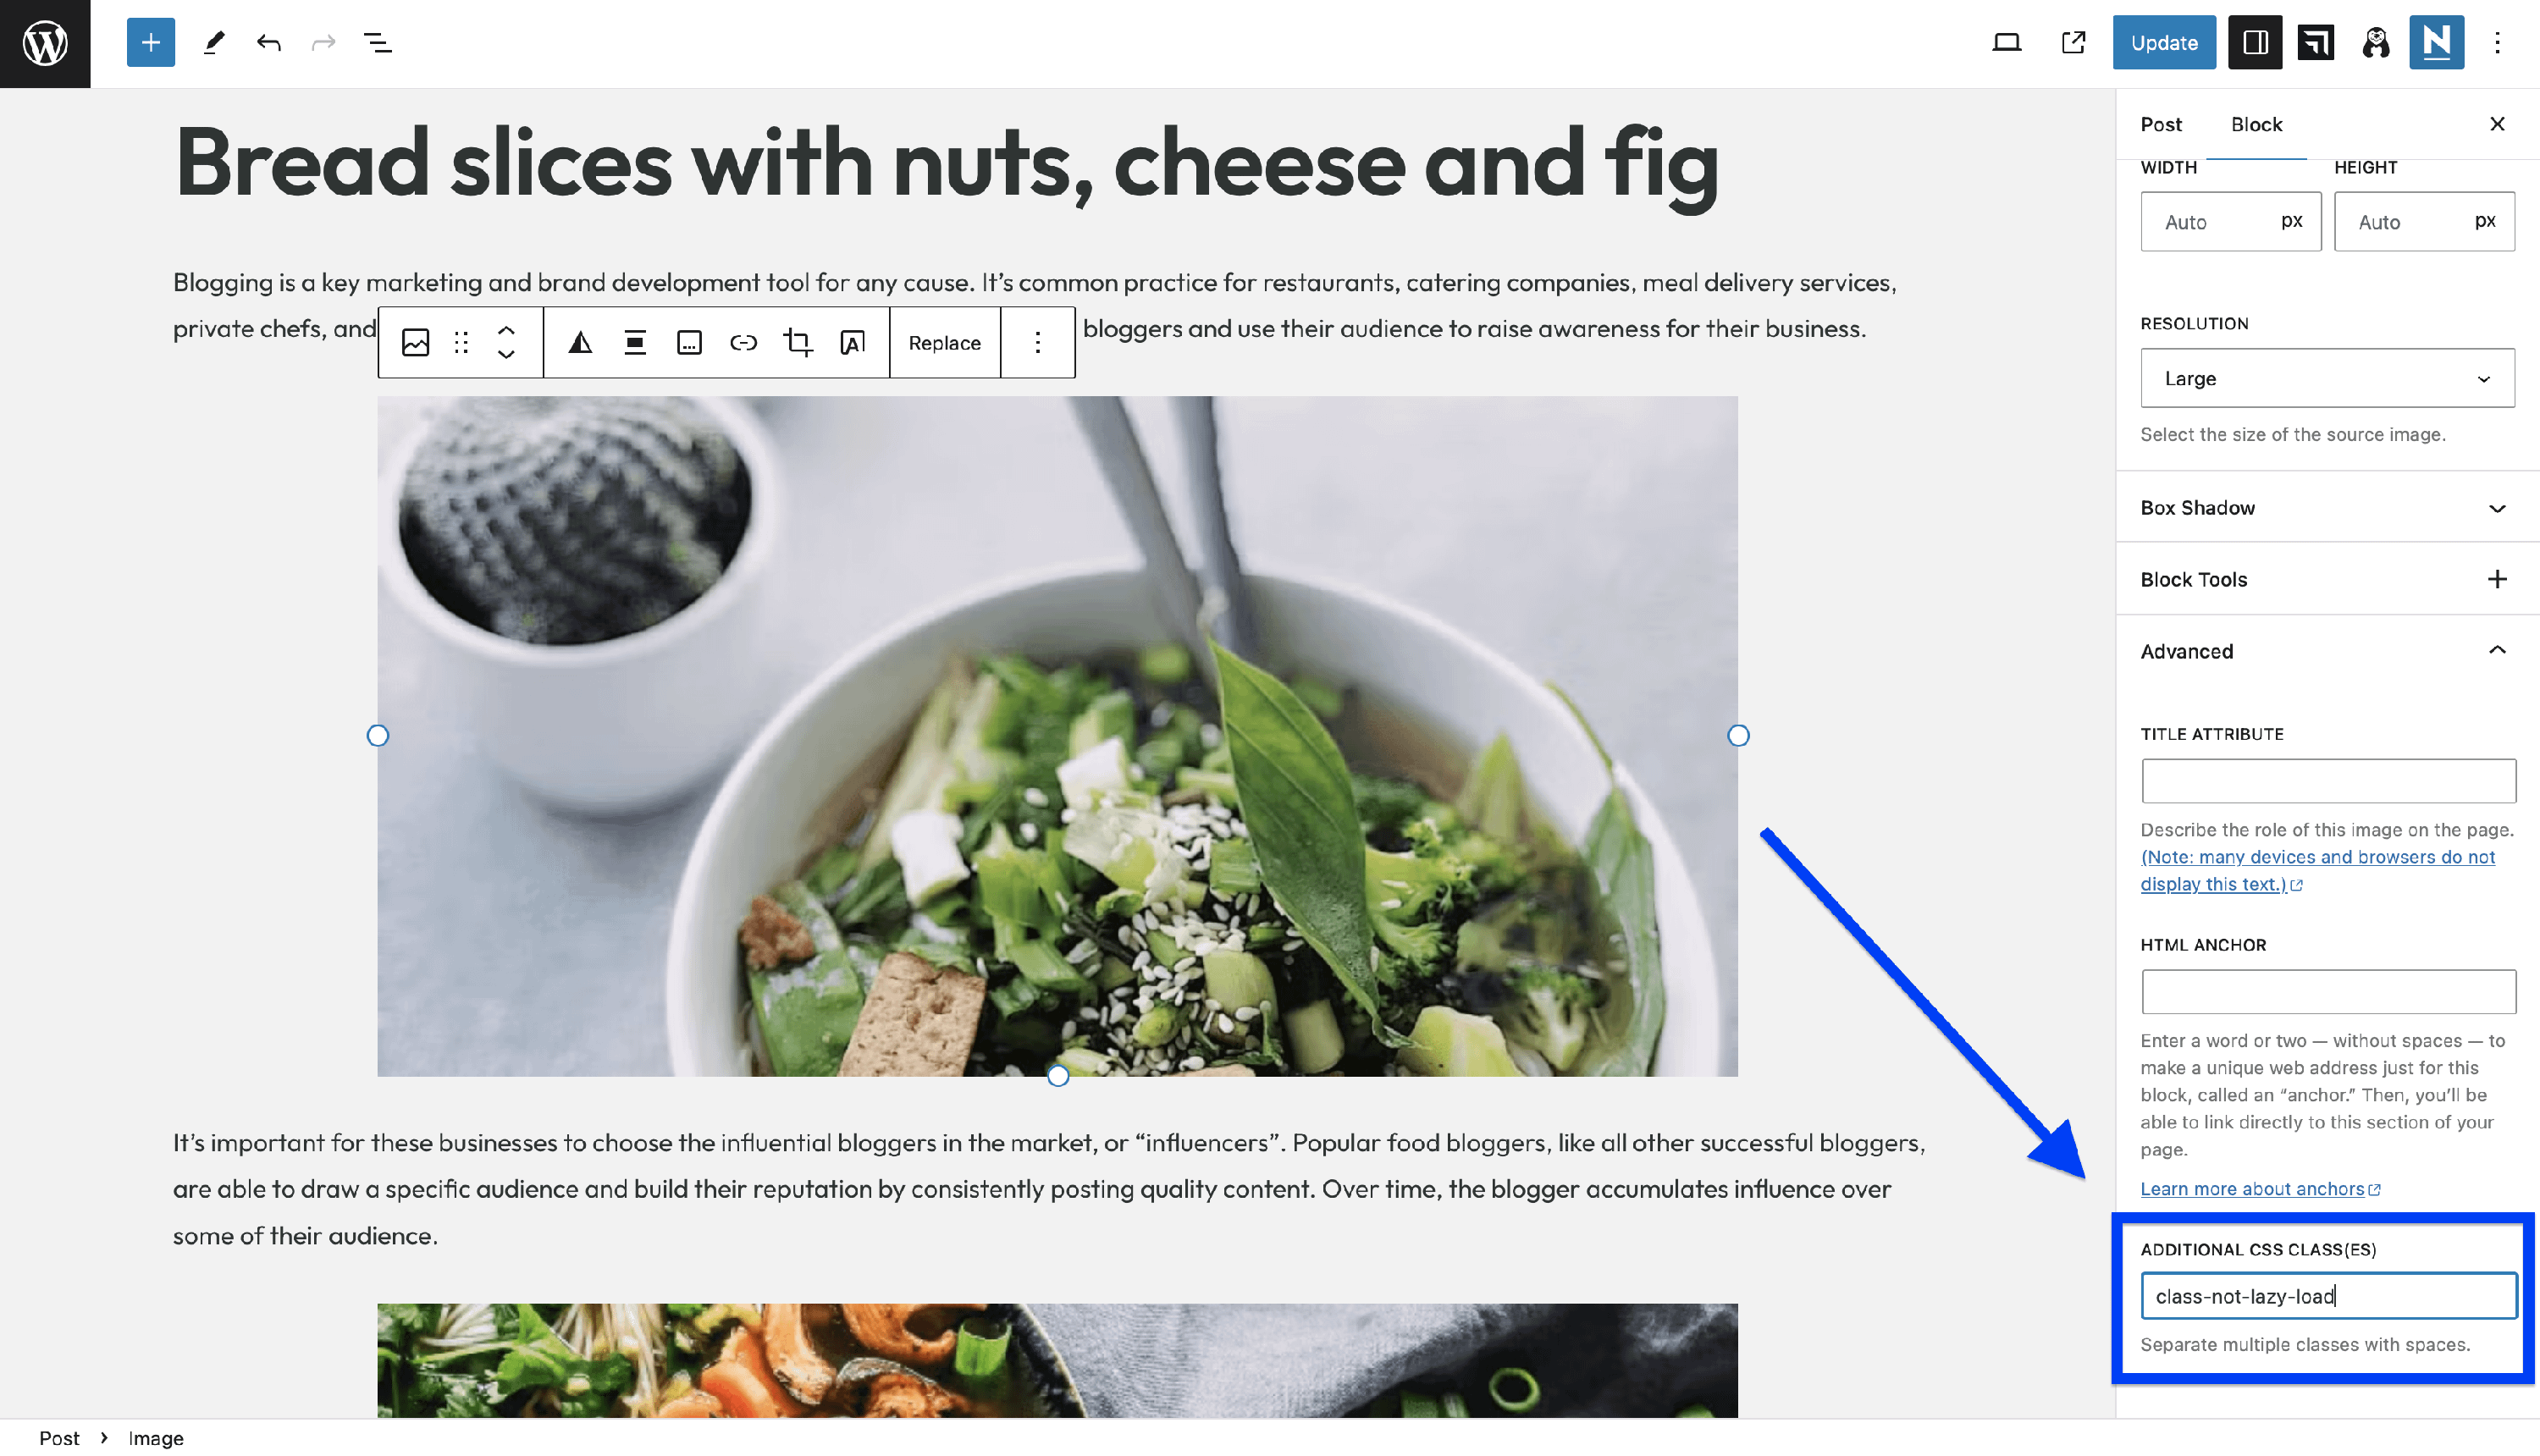Select the crop image tool
This screenshot has height=1456, width=2540.
[798, 343]
